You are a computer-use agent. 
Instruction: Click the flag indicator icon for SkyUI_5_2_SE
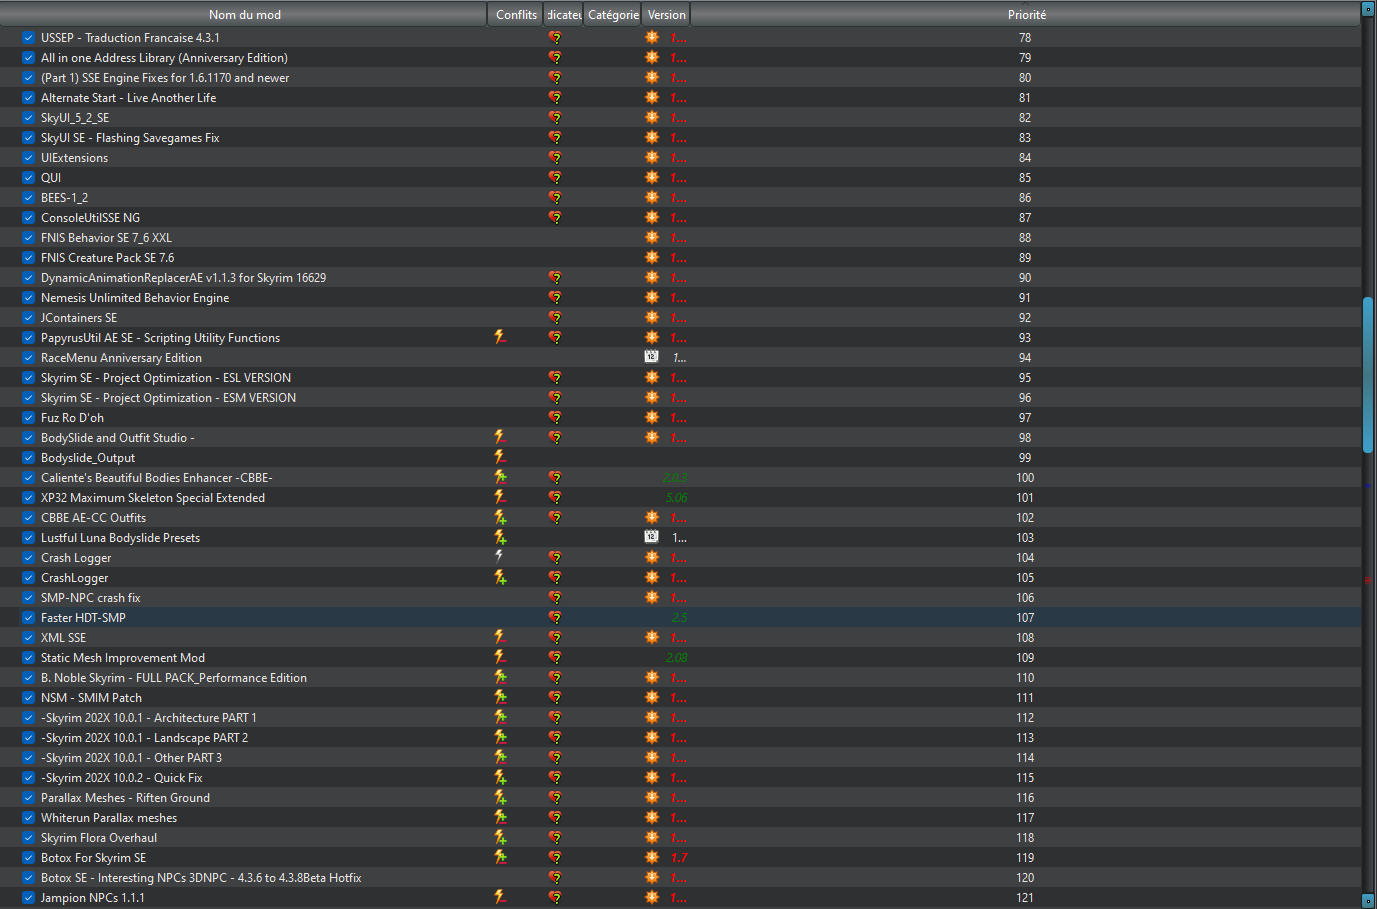(x=555, y=117)
